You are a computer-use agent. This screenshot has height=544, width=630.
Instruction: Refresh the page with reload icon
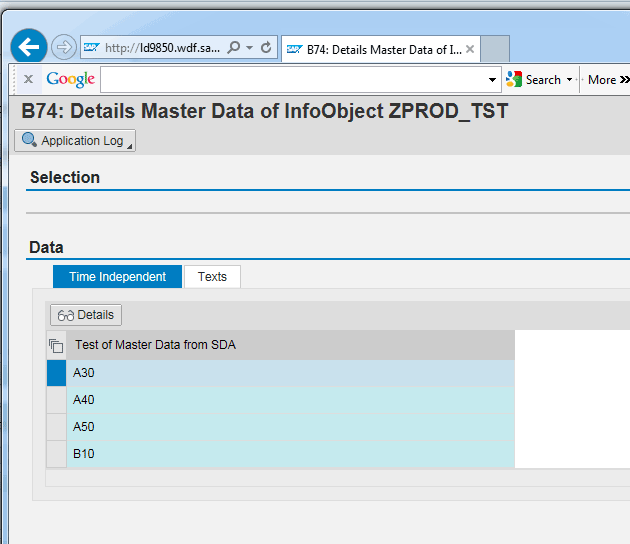click(x=266, y=48)
